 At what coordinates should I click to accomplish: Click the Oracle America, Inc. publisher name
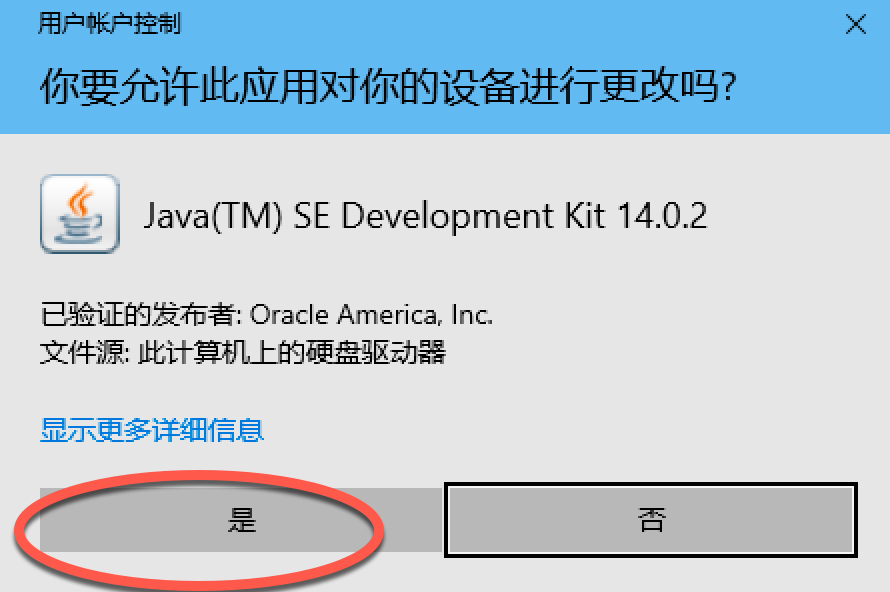tap(371, 315)
